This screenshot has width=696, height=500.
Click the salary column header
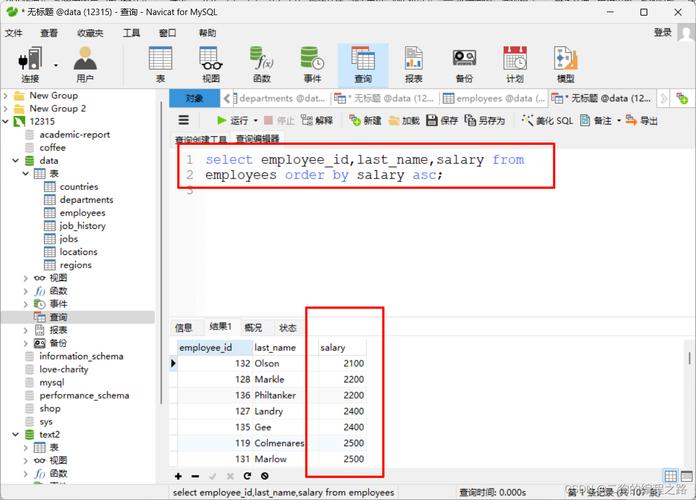click(342, 348)
